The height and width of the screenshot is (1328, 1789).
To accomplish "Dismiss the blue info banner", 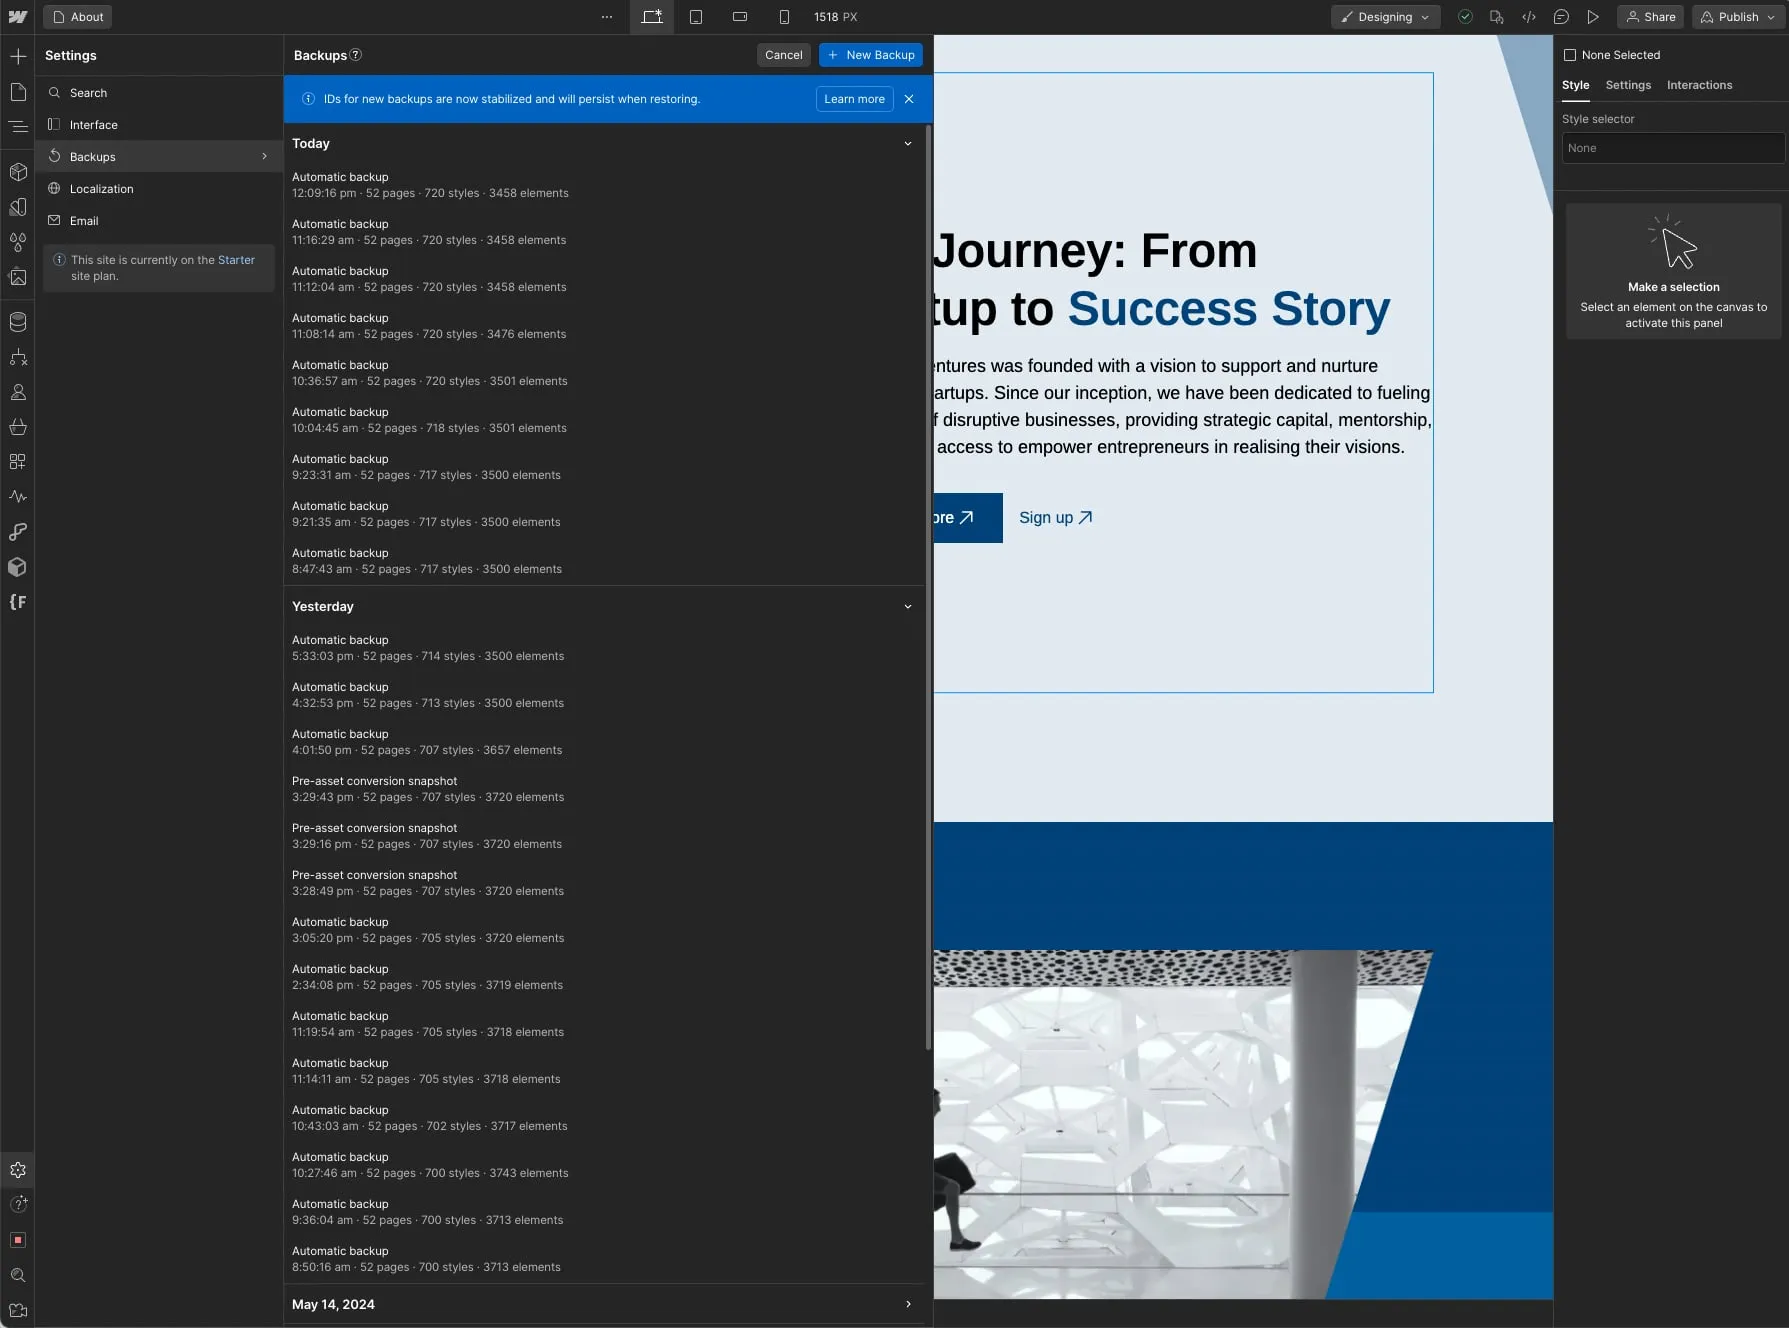I will click(x=909, y=99).
